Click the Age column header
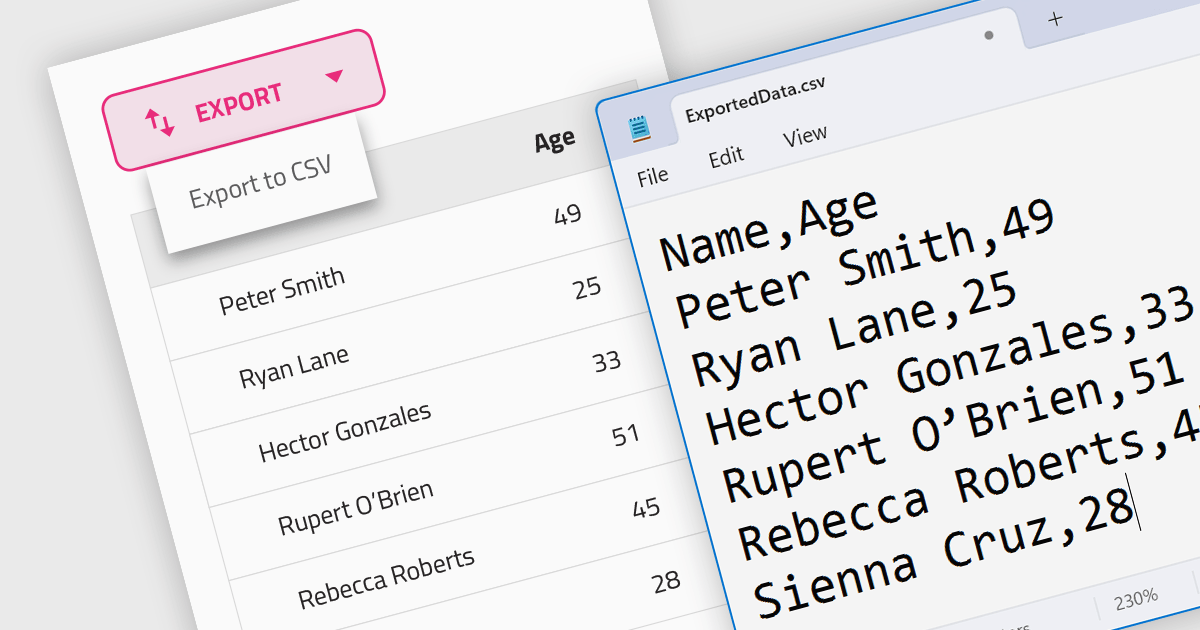 (554, 141)
